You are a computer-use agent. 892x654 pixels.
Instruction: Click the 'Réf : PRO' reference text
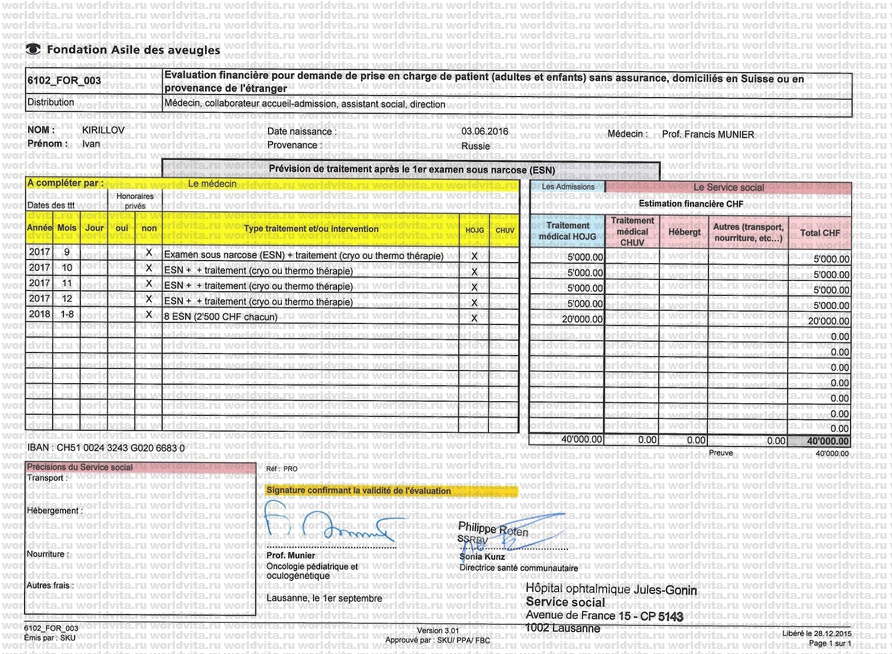282,469
